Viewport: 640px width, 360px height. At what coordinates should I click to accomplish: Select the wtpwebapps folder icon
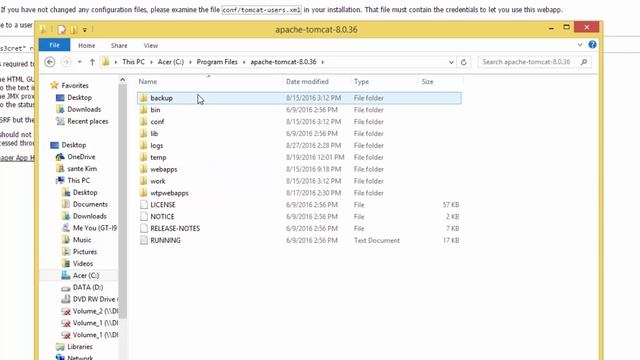pos(143,193)
